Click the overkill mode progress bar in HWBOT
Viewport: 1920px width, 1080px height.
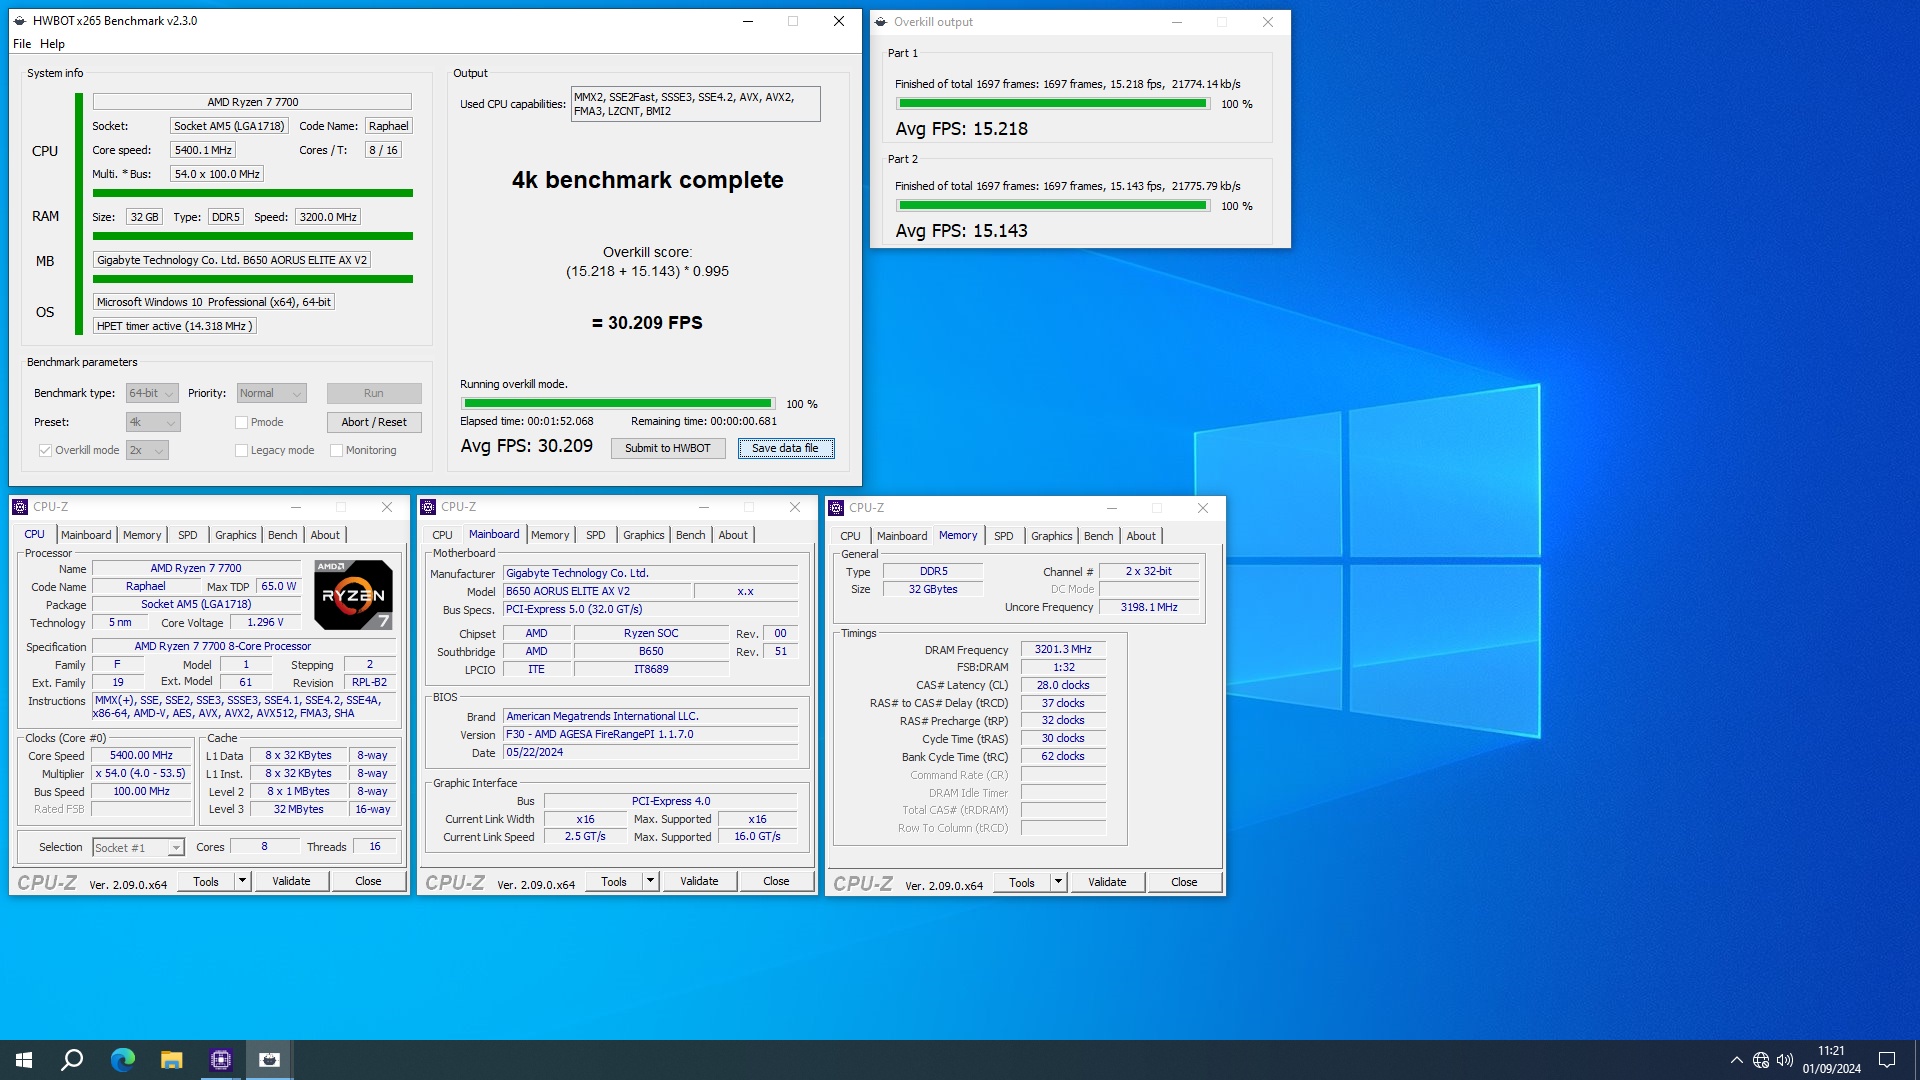click(618, 404)
